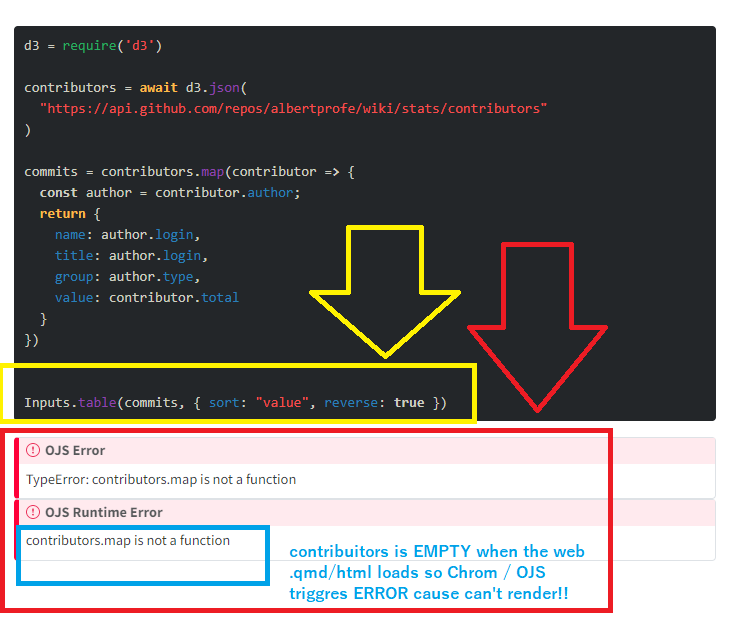Click the "value" sort string in Inputs.table
This screenshot has width=730, height=617.
click(x=282, y=402)
